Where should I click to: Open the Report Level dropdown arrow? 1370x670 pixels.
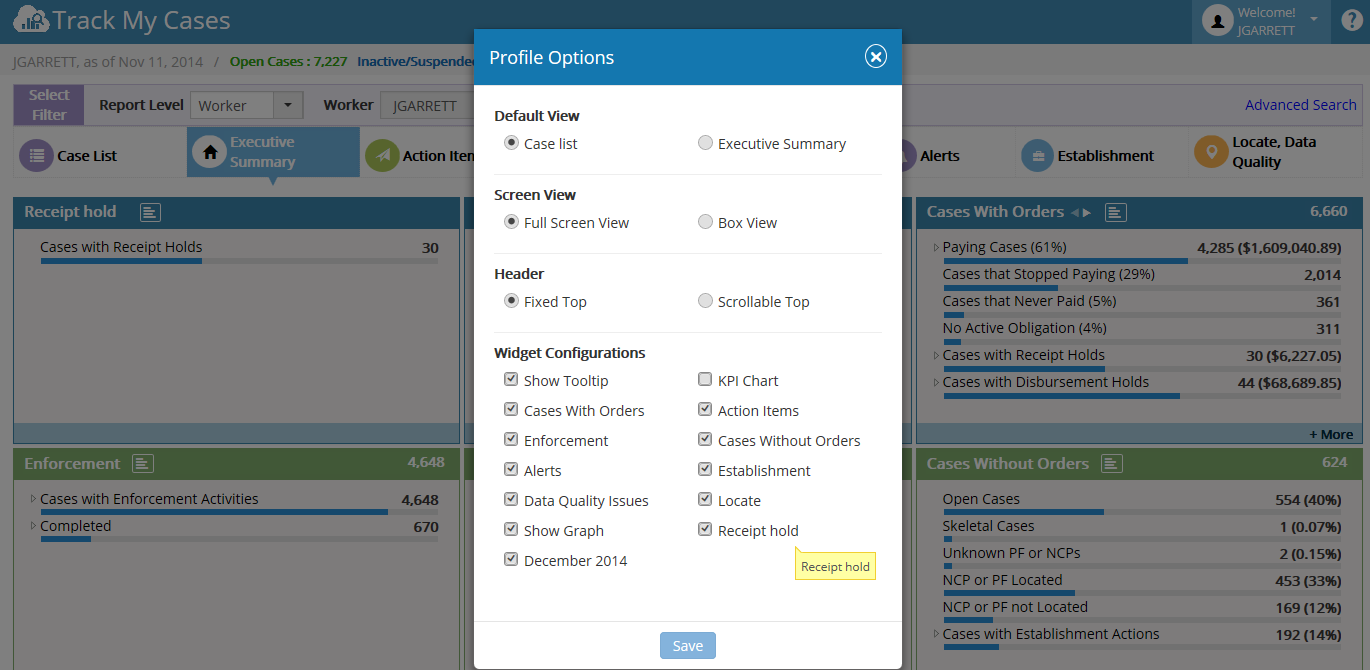[288, 105]
